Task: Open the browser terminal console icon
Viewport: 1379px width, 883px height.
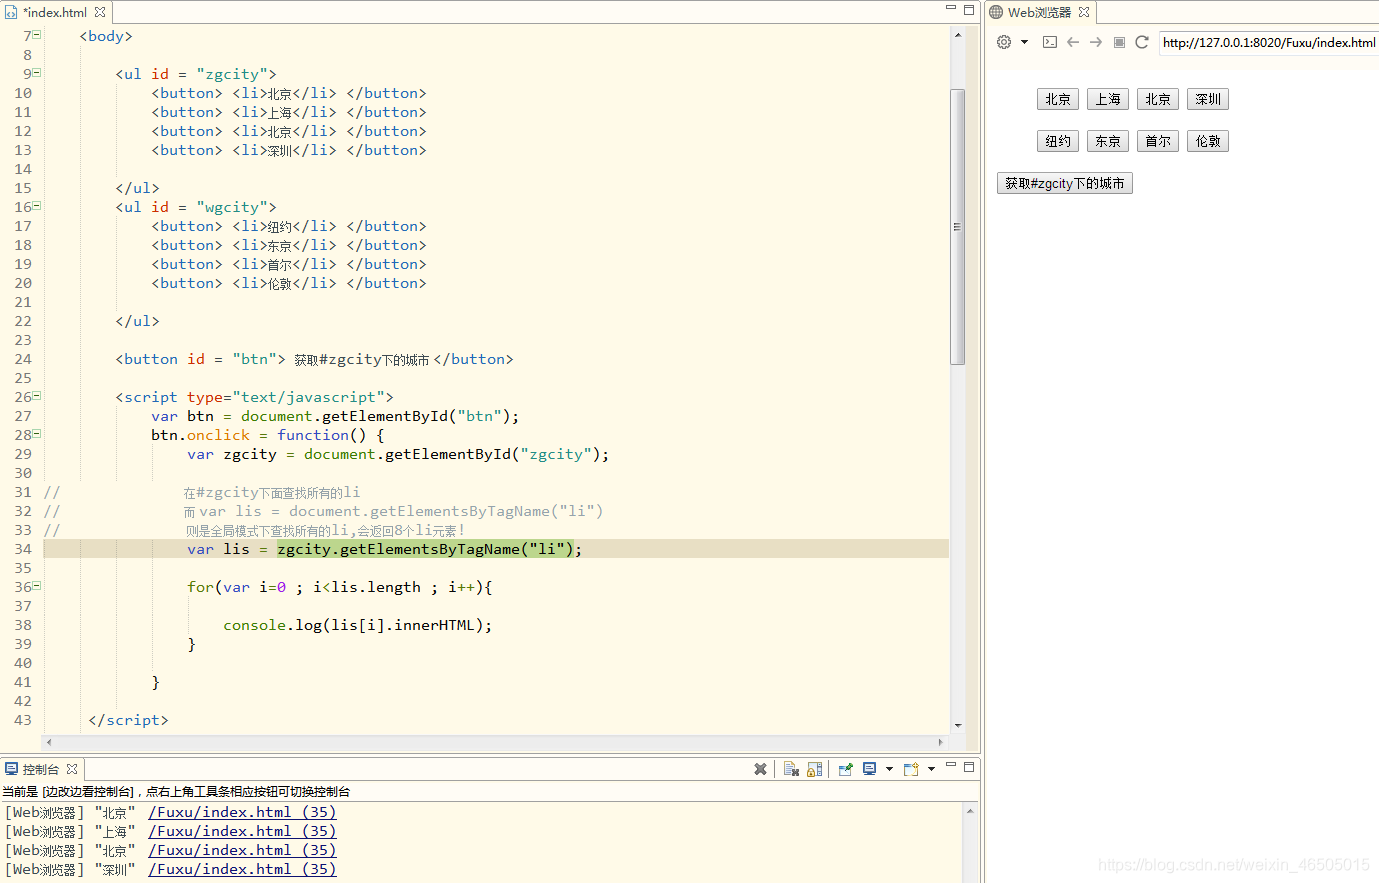Action: point(1049,42)
